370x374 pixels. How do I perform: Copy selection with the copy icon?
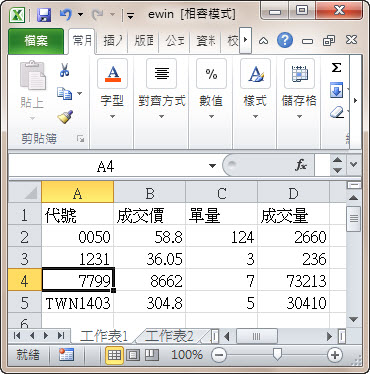click(x=64, y=93)
